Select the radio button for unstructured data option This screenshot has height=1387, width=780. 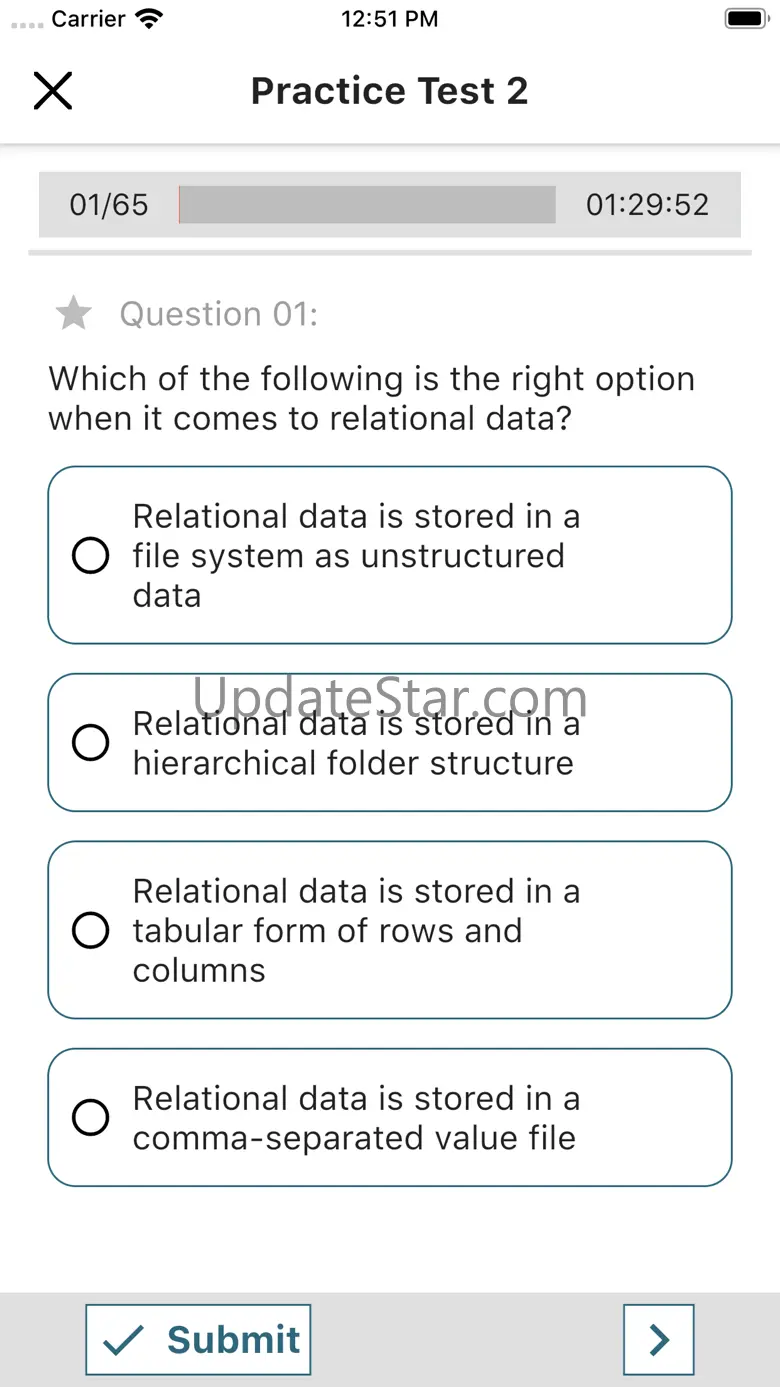91,555
